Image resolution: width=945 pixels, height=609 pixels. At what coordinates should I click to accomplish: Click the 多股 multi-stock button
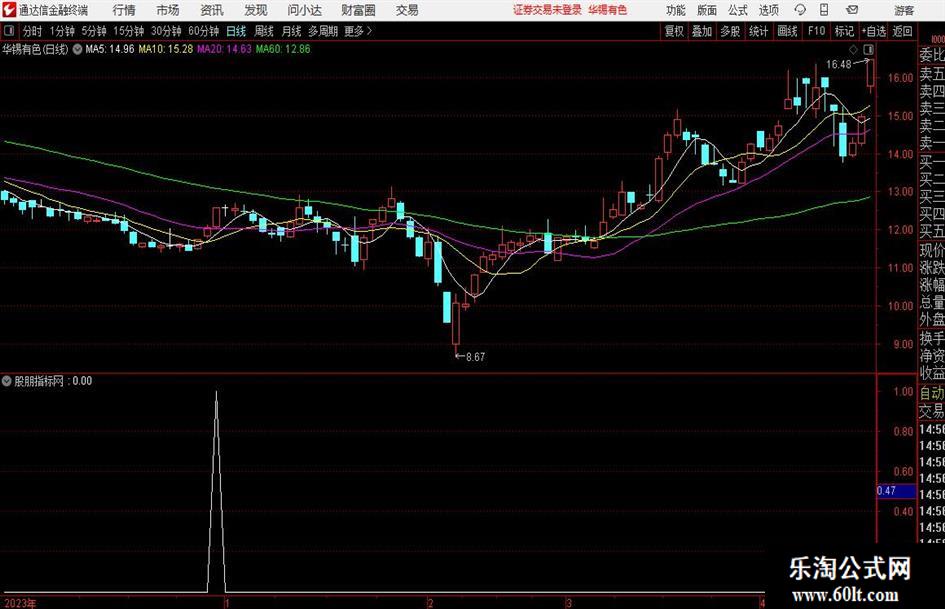pos(730,31)
